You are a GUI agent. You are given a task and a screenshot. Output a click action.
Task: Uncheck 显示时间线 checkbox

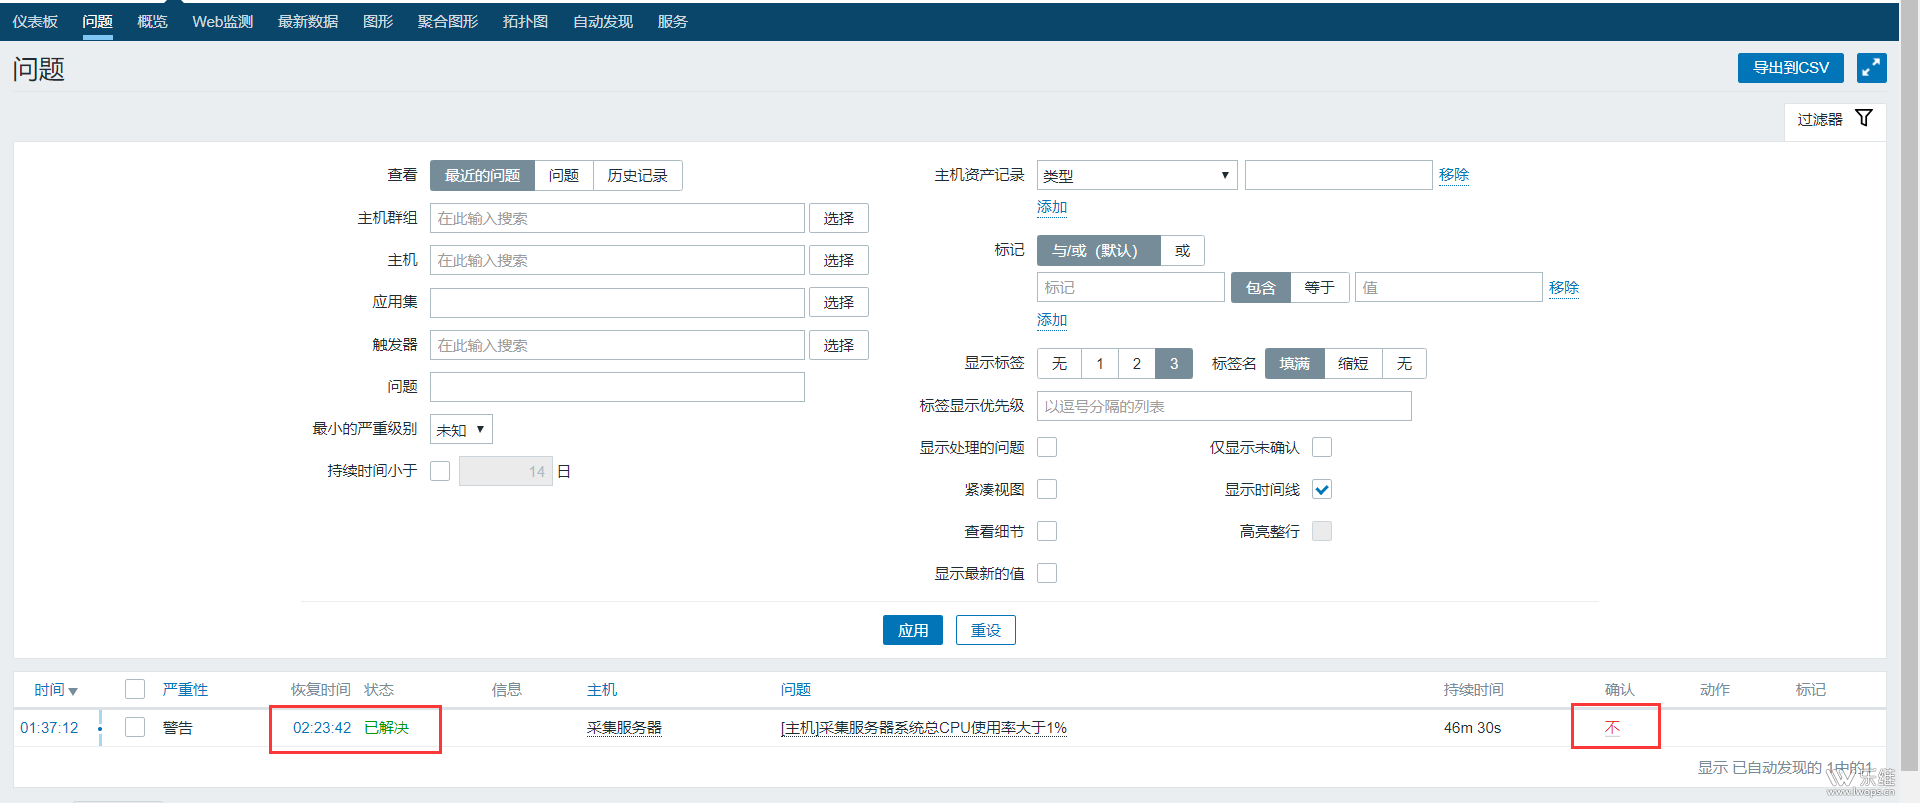tap(1322, 489)
